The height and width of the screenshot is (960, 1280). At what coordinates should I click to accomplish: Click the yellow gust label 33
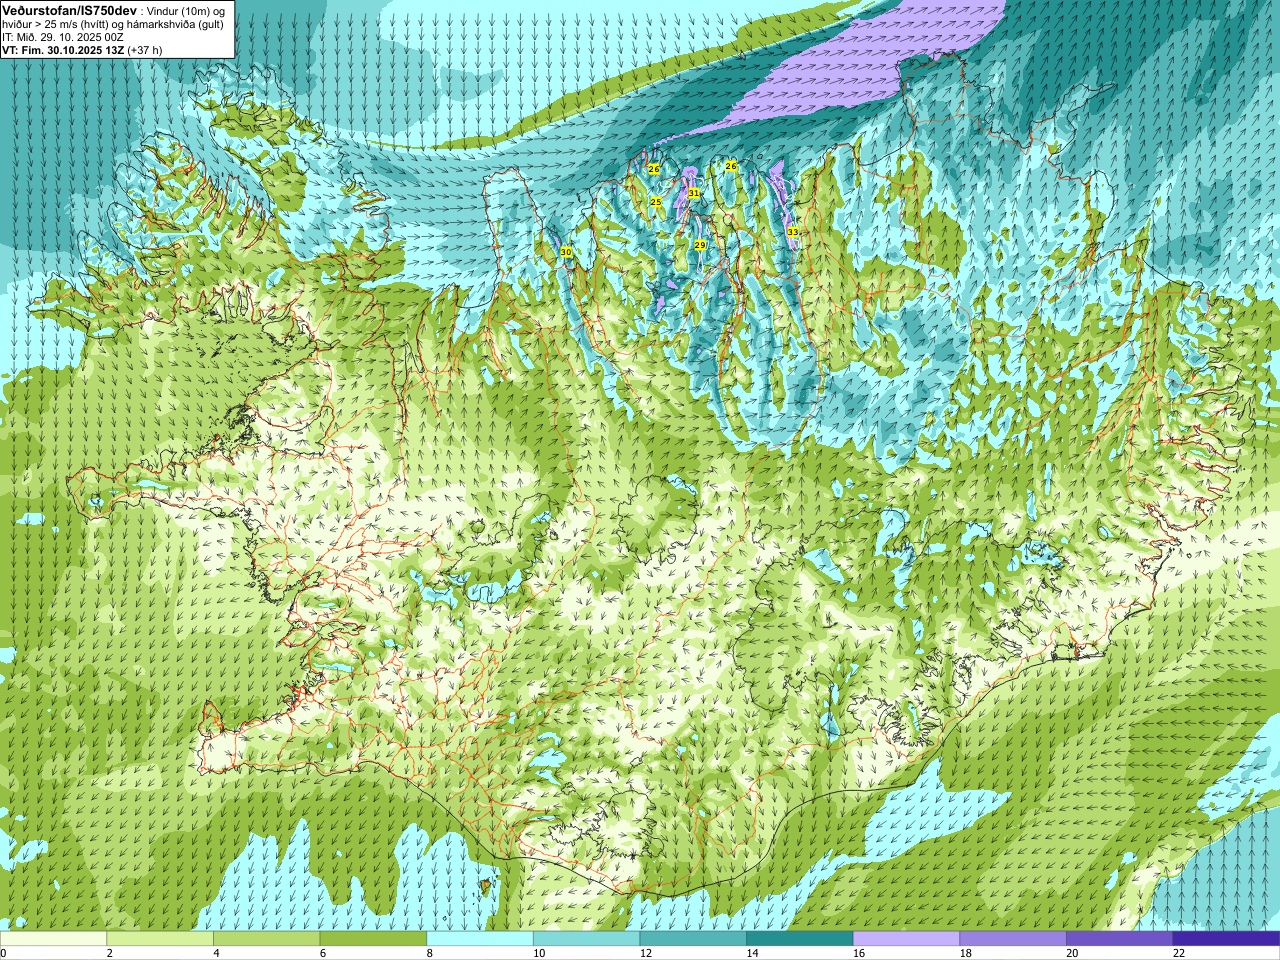coord(792,232)
